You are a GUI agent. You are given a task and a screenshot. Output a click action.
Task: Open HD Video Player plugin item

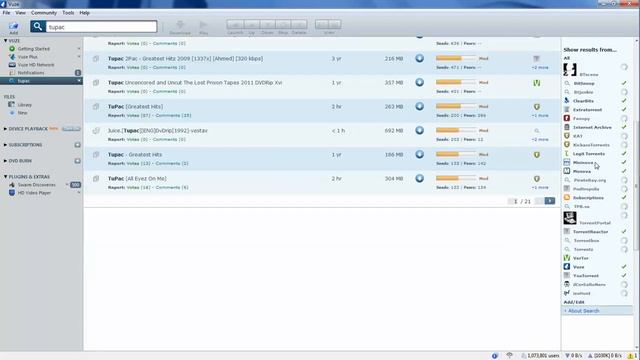click(x=34, y=193)
